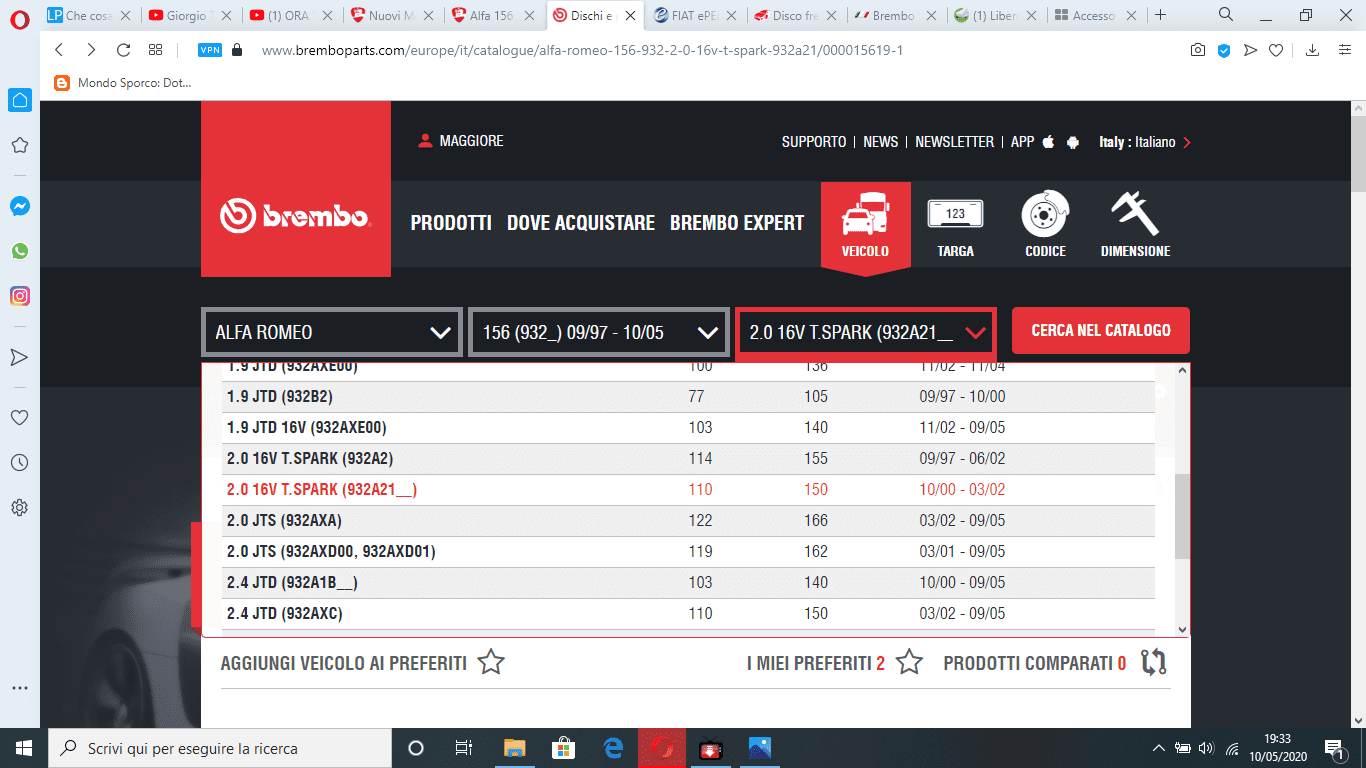
Task: Select 2.0 JTS (932AXD00, 932AXD01) row
Action: [x=688, y=552]
